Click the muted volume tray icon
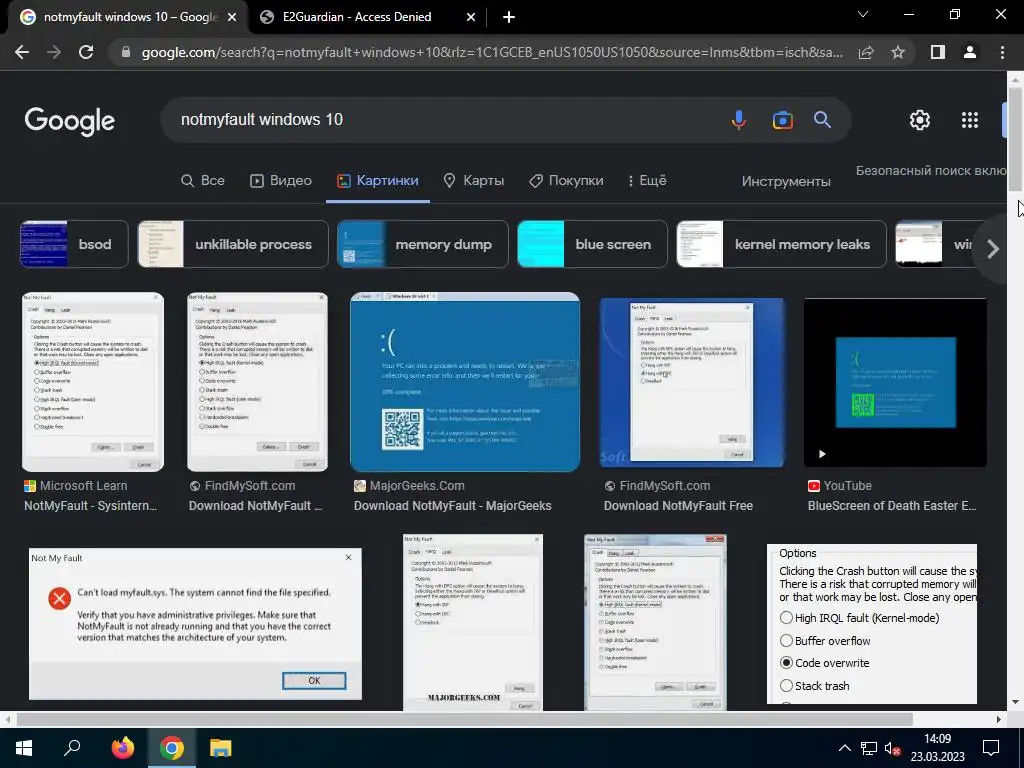Viewport: 1024px width, 768px height. (893, 748)
